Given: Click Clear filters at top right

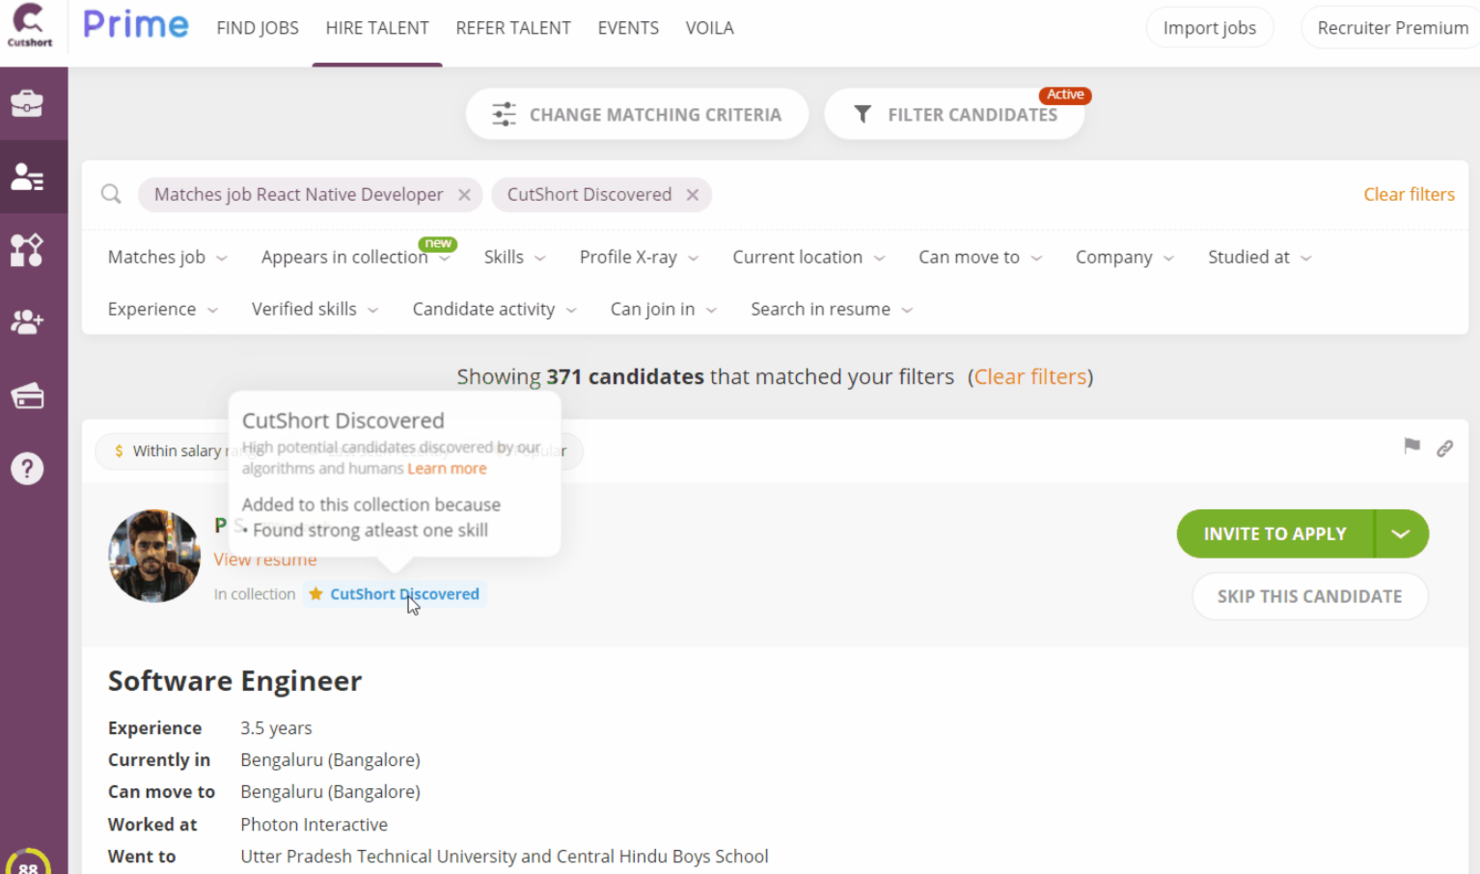Looking at the screenshot, I should click(1409, 194).
